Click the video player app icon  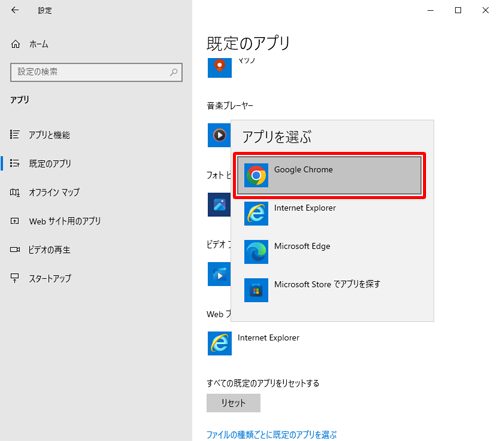point(219,274)
